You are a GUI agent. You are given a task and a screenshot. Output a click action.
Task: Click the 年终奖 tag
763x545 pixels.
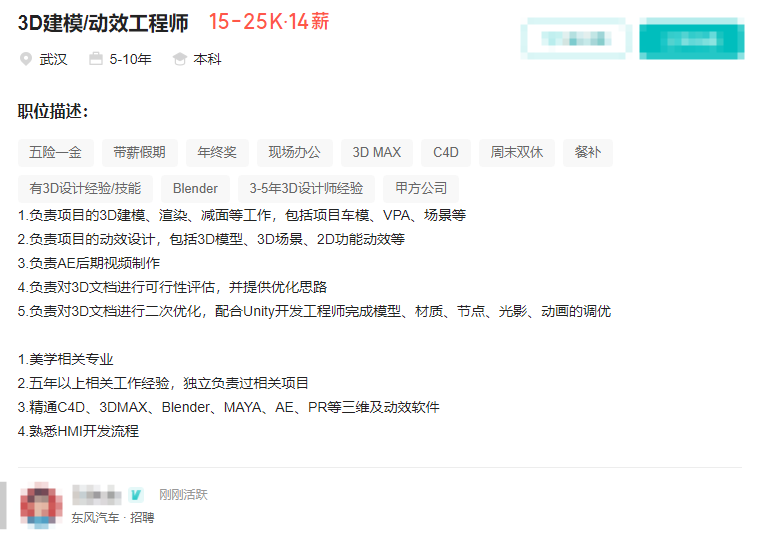click(217, 152)
